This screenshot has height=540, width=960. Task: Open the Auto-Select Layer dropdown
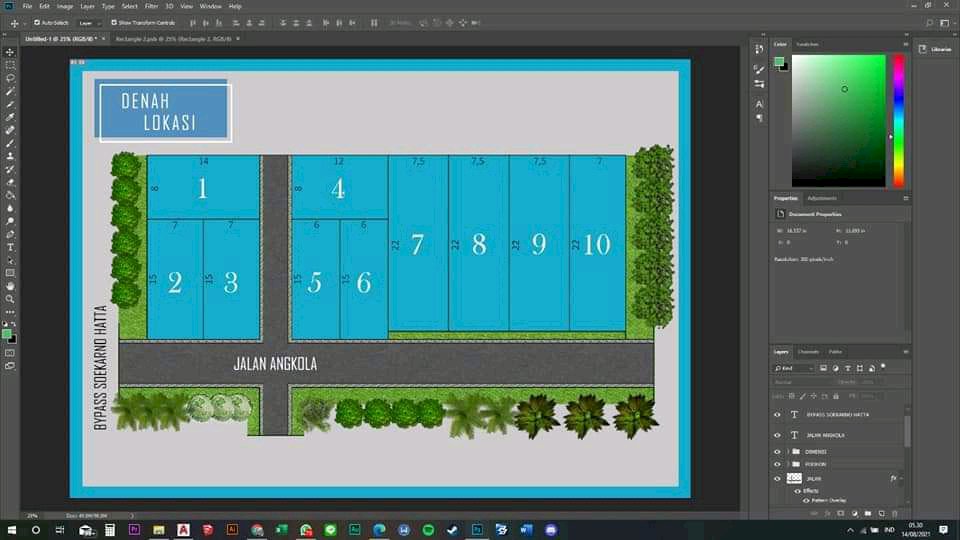89,22
